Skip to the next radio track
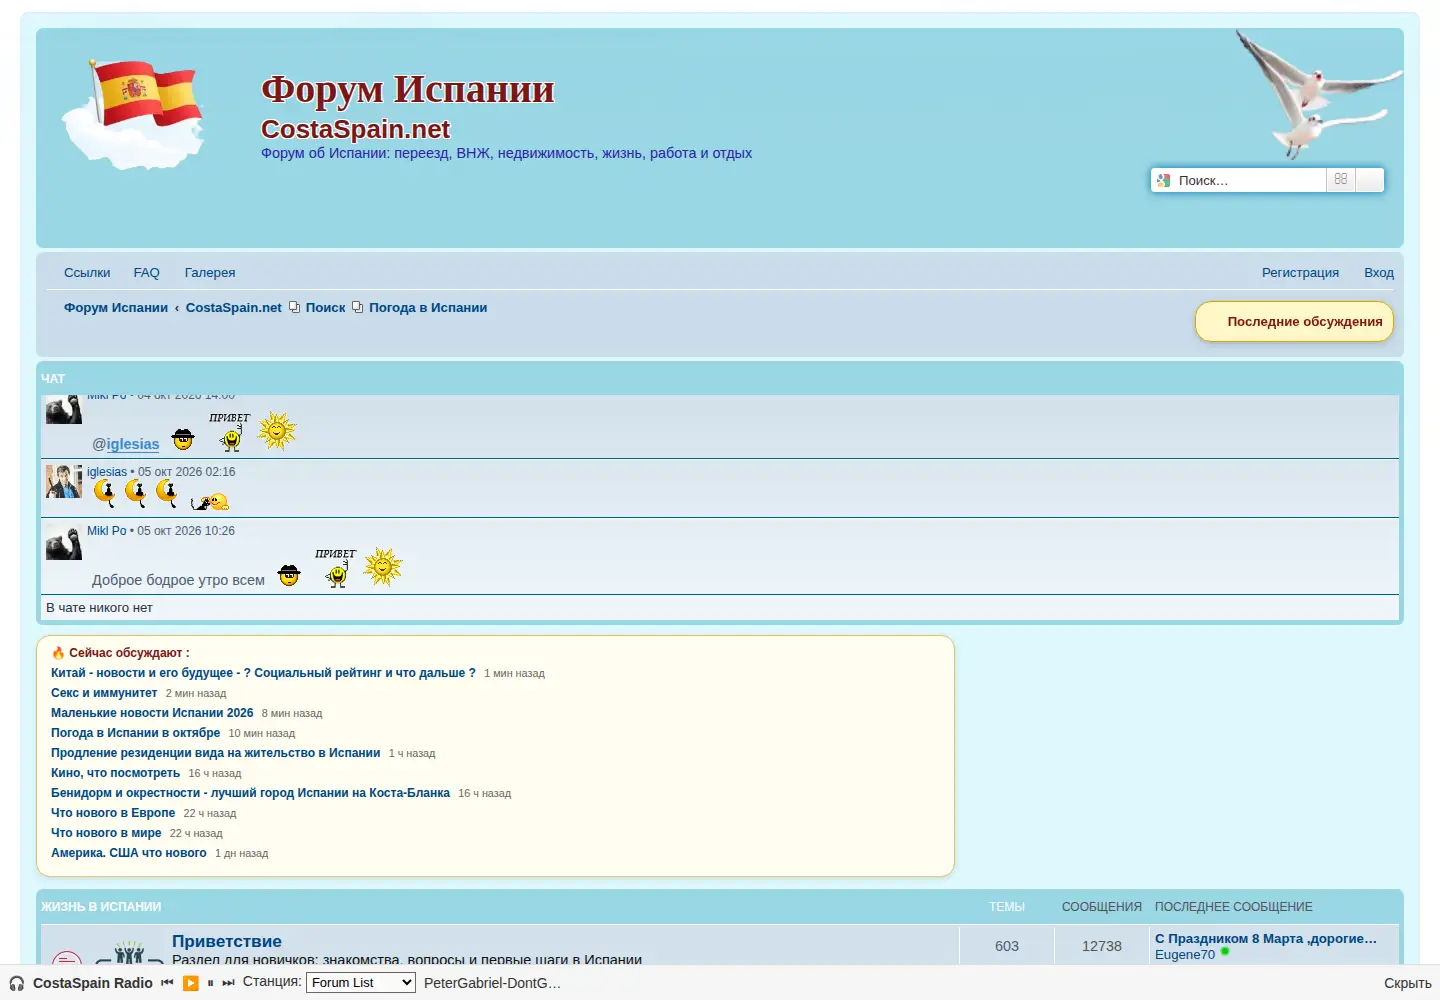Screen dimensions: 1440x1000 [228, 983]
